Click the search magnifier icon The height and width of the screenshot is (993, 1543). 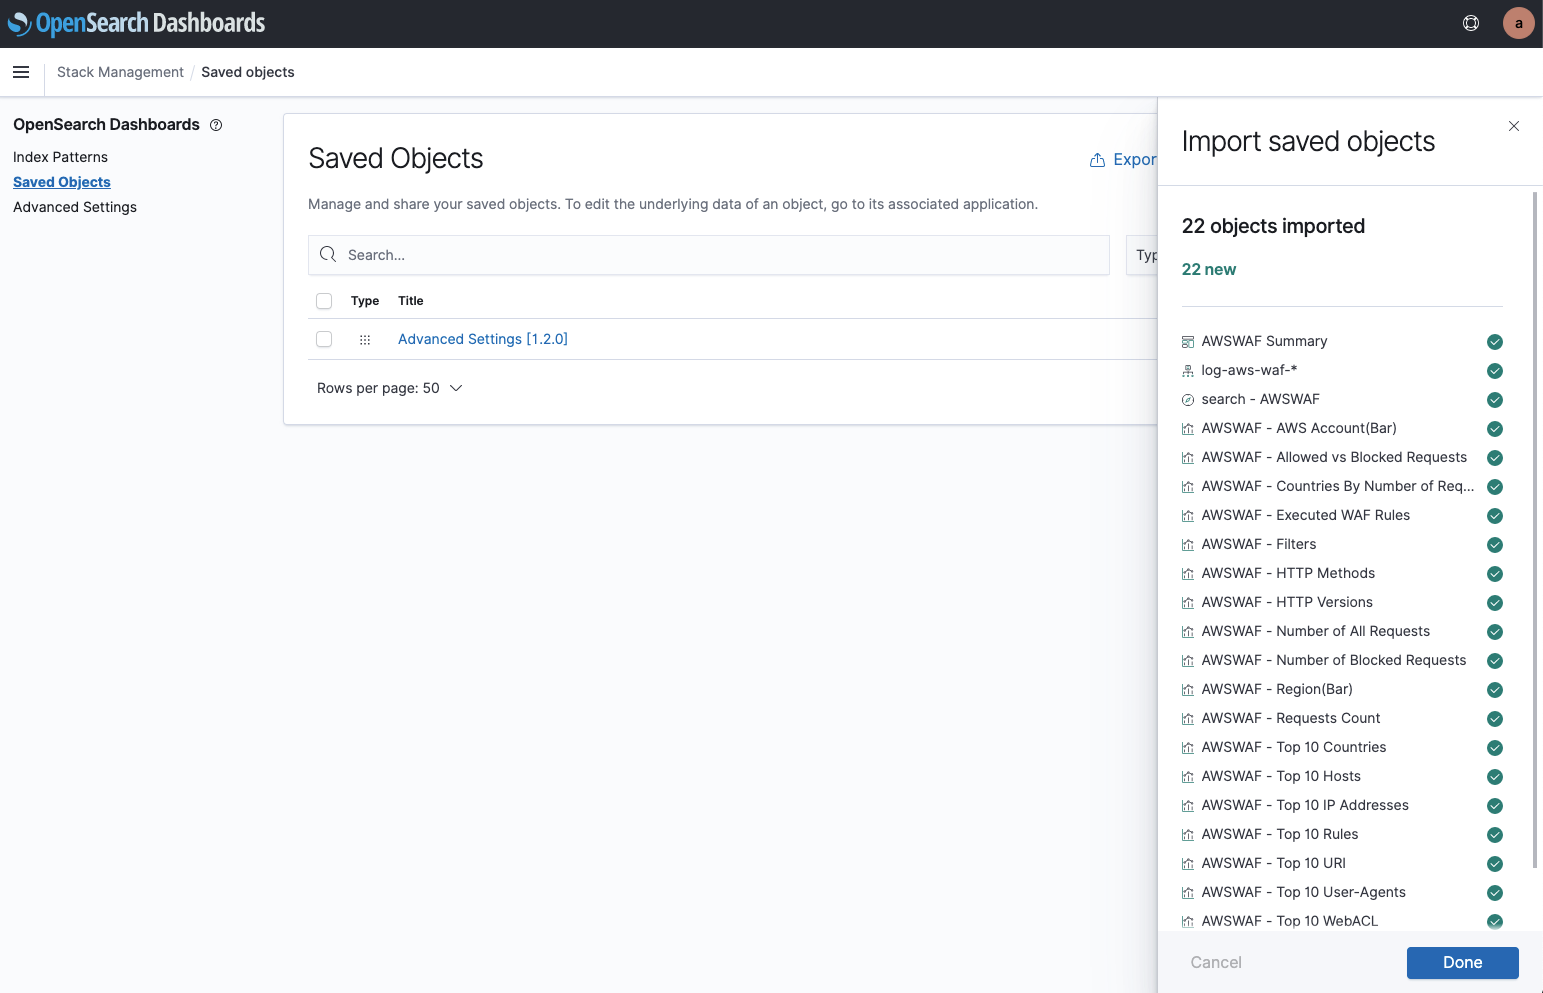tap(328, 255)
